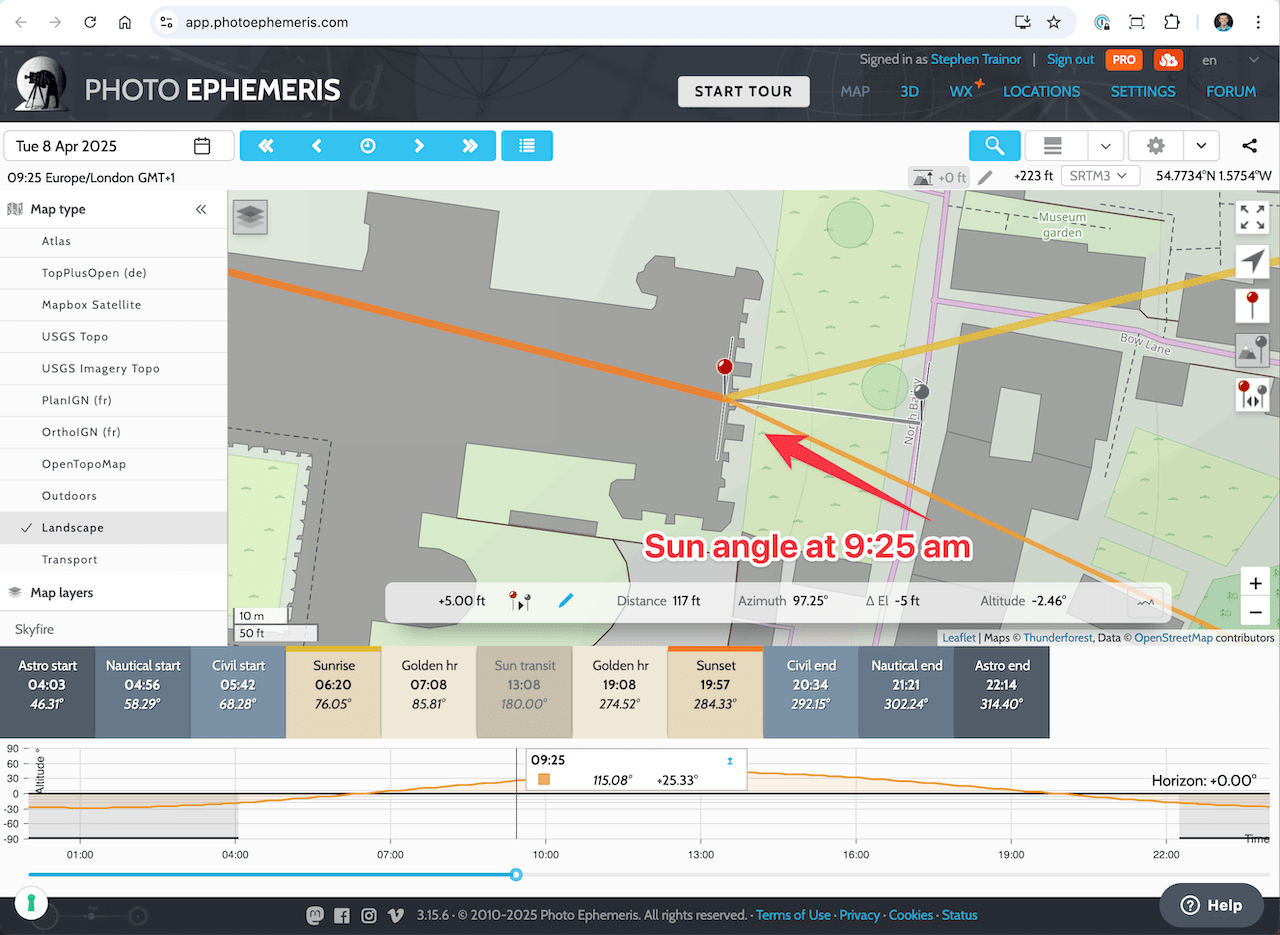Image resolution: width=1280 pixels, height=935 pixels.
Task: Click the START TOUR button
Action: click(743, 91)
